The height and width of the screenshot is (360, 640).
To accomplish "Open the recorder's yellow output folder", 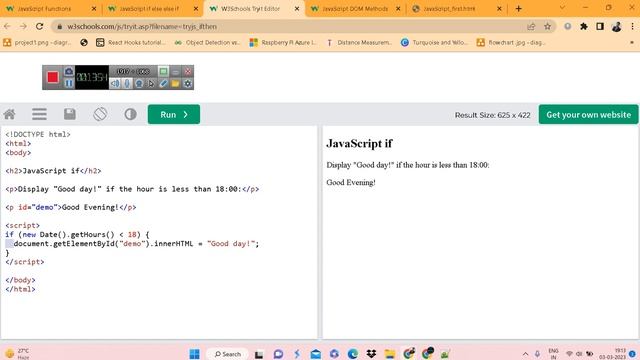I will click(x=176, y=84).
